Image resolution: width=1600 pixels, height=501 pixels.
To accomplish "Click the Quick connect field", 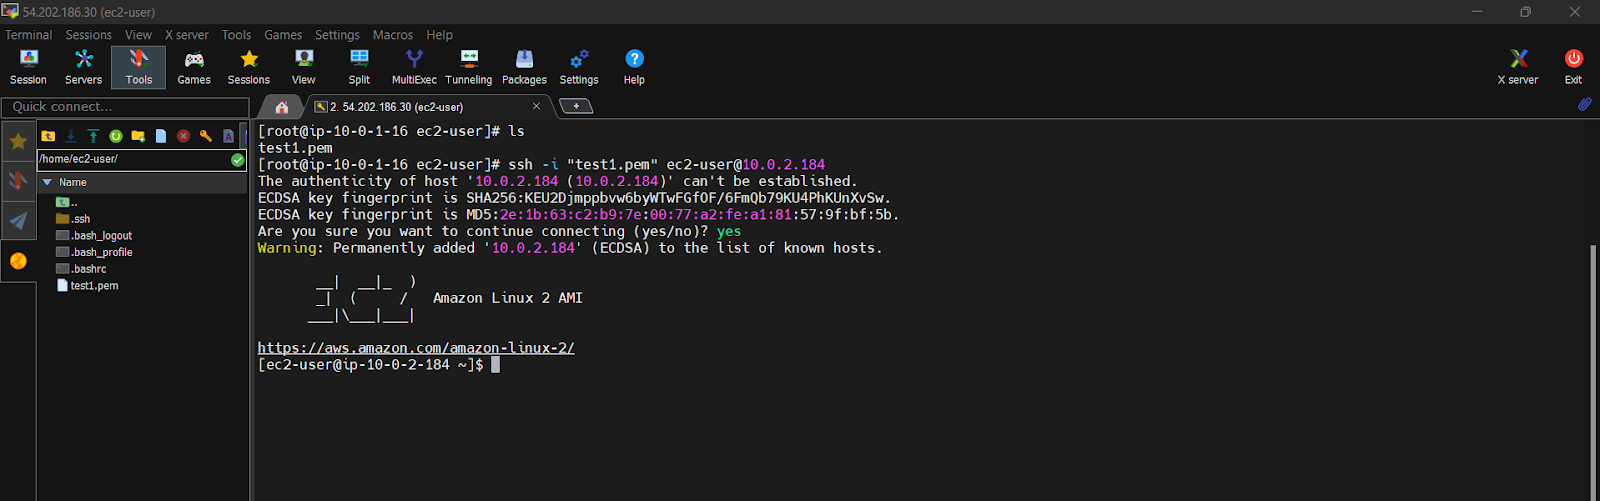I will [125, 107].
